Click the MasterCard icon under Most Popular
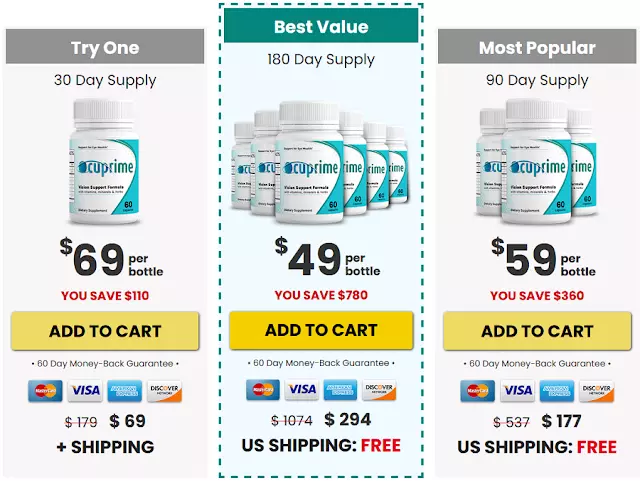 coord(478,391)
